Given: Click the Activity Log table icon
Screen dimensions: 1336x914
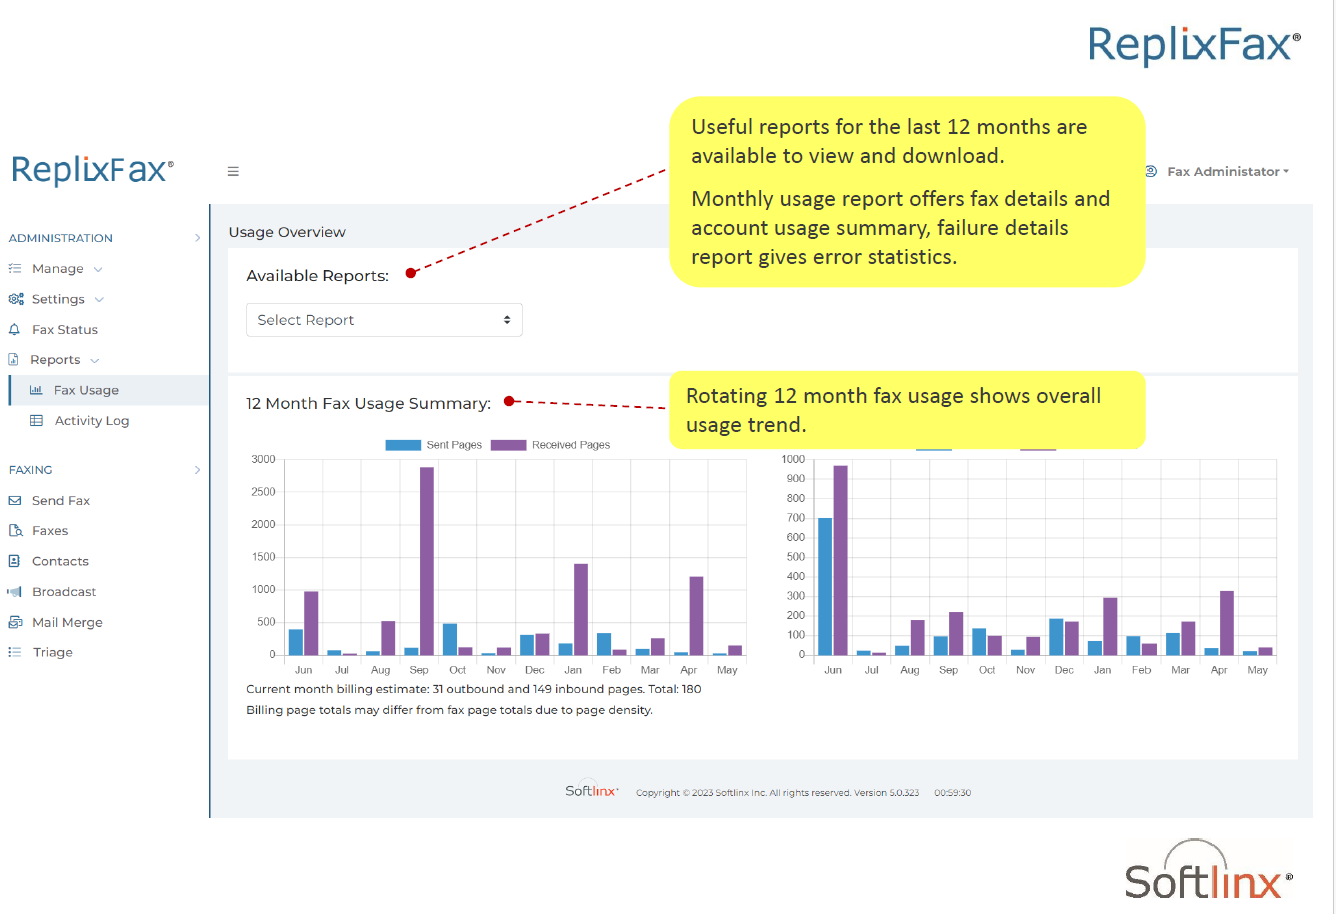Looking at the screenshot, I should click(x=37, y=421).
